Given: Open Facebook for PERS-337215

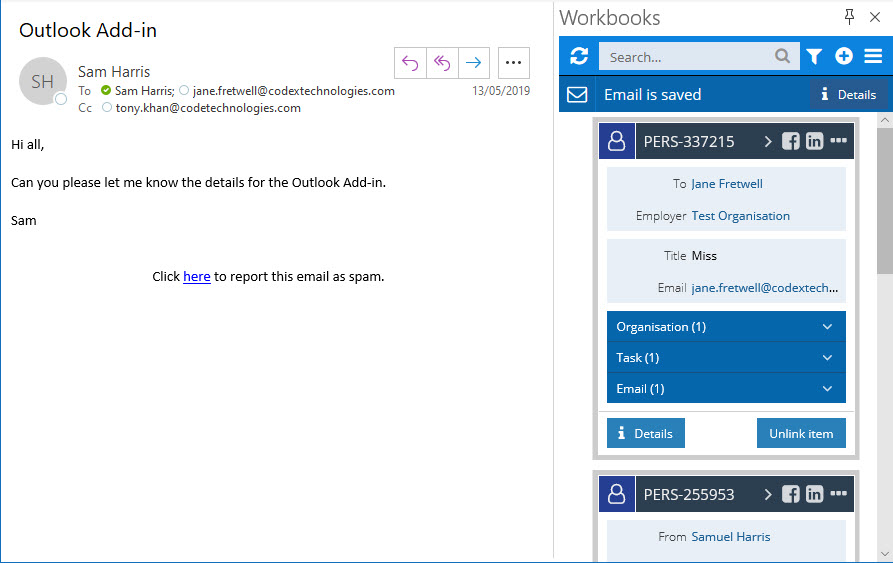Looking at the screenshot, I should [x=790, y=141].
